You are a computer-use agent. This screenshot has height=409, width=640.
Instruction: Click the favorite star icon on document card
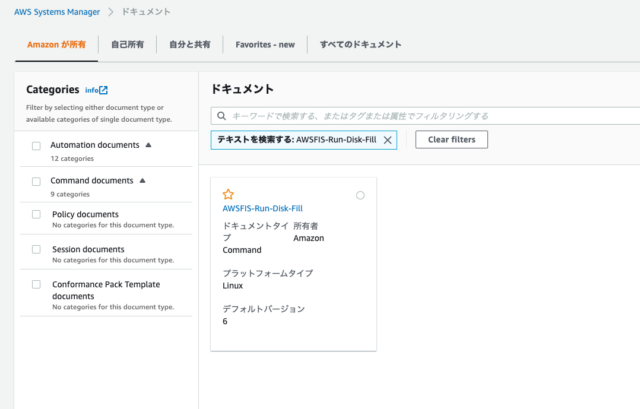point(228,194)
